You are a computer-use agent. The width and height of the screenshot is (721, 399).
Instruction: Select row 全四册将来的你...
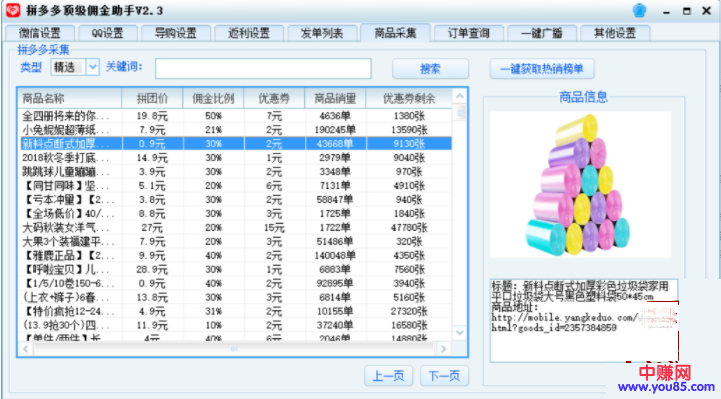(x=235, y=116)
